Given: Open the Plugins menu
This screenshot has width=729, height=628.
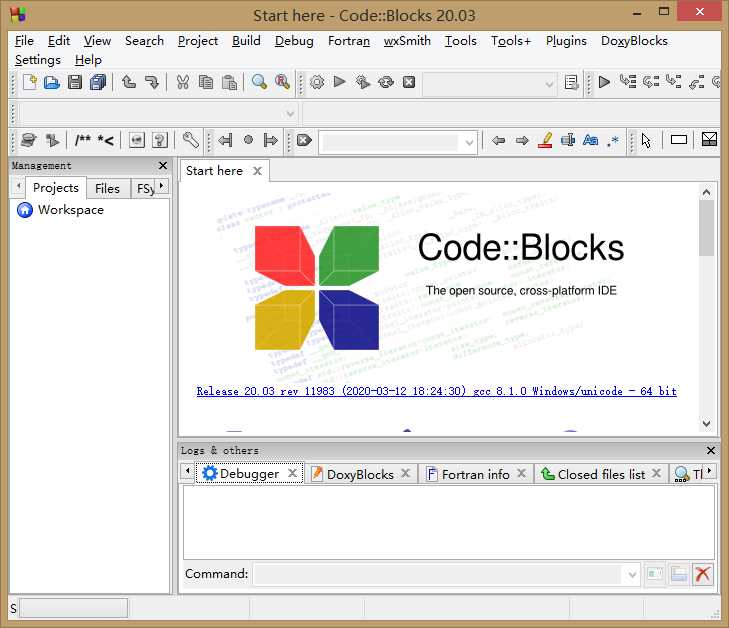Looking at the screenshot, I should click(x=566, y=41).
